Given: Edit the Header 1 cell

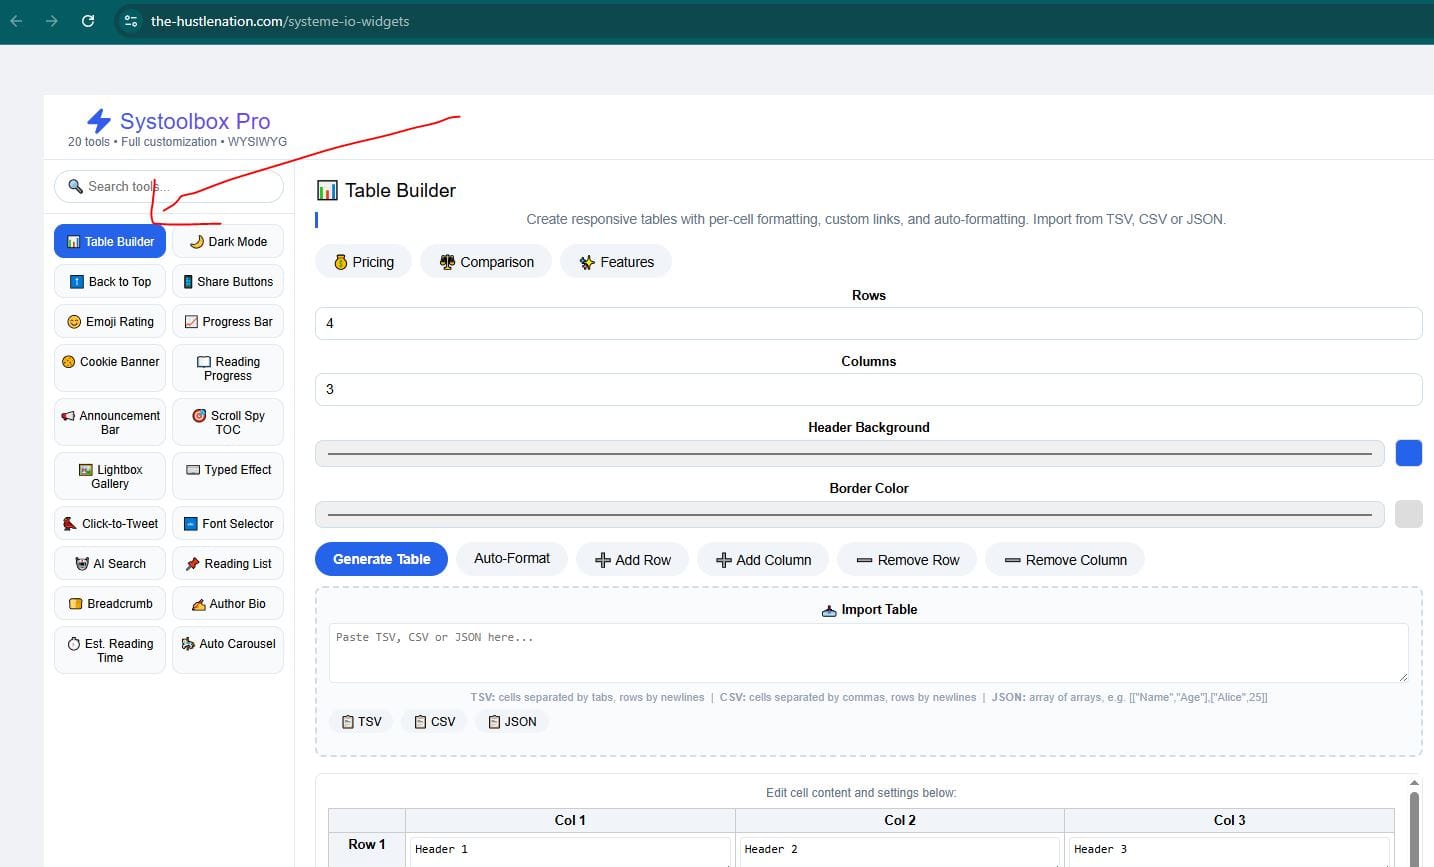Looking at the screenshot, I should [570, 851].
